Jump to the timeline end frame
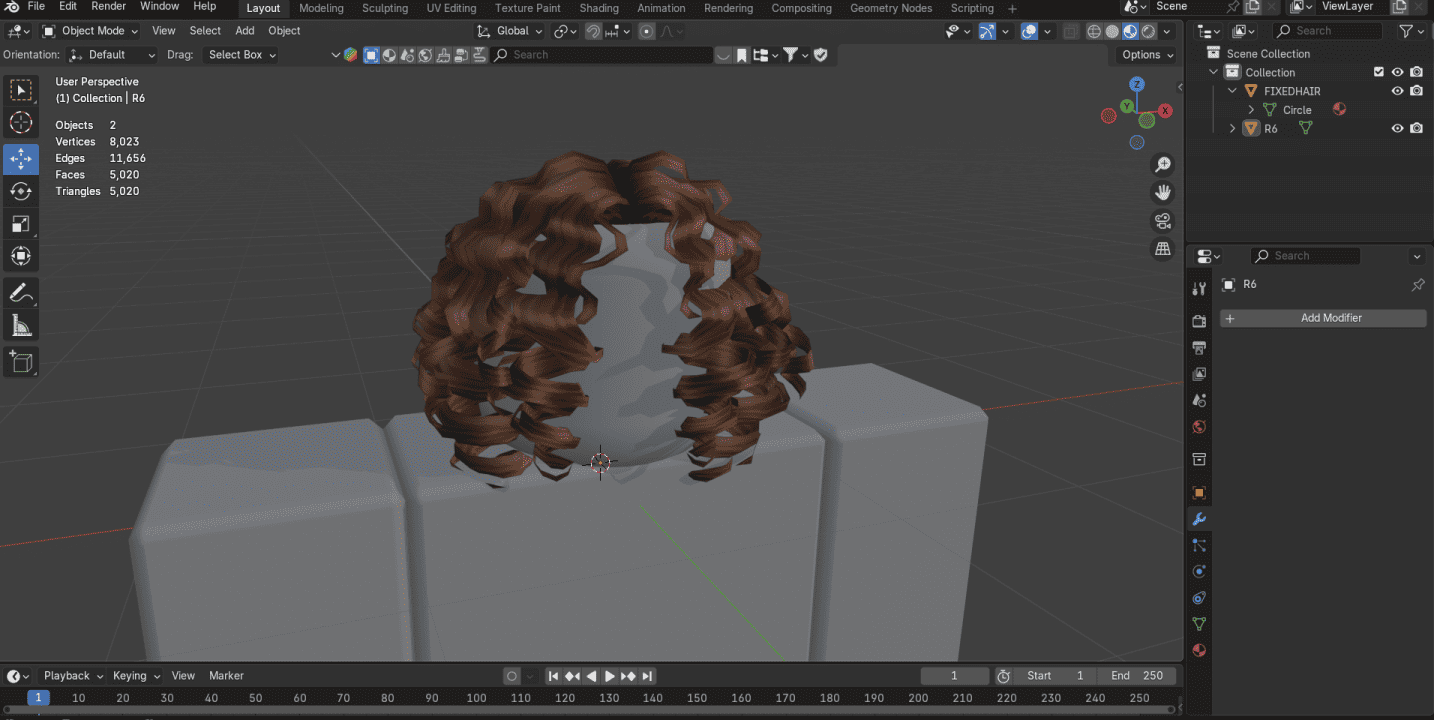 pyautogui.click(x=647, y=676)
